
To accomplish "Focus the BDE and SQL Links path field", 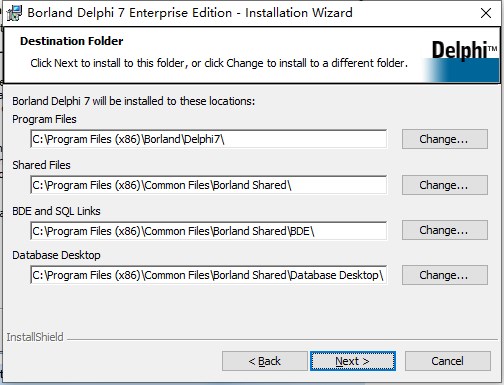I will click(x=209, y=231).
